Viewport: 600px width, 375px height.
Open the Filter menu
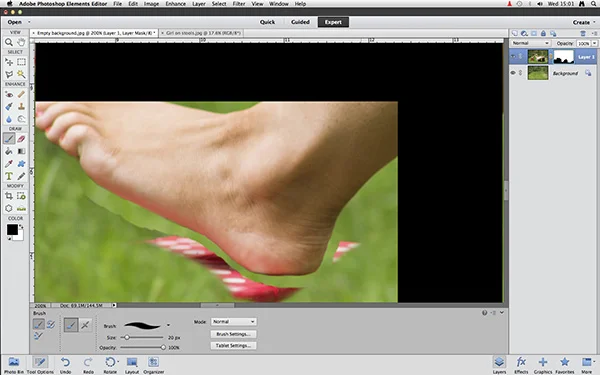239,4
